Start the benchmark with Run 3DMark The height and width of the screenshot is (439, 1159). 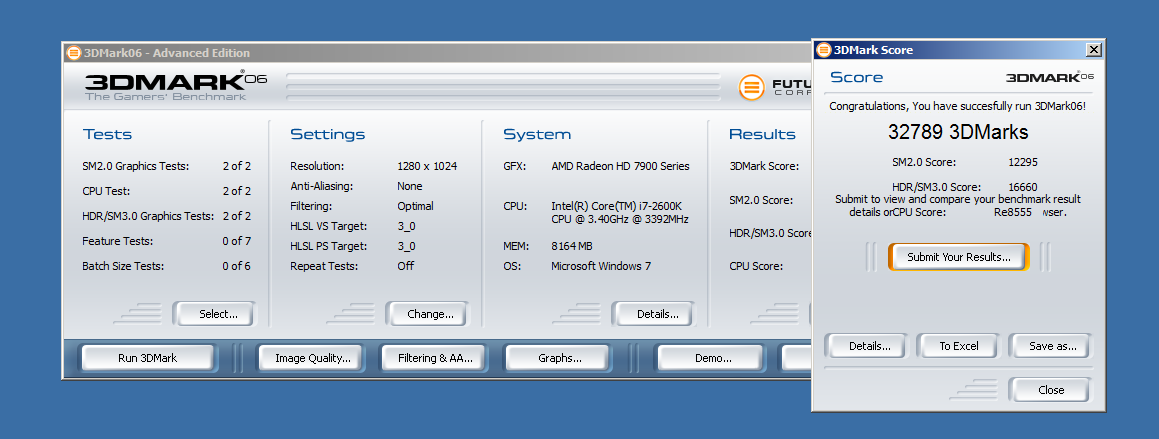pyautogui.click(x=148, y=358)
